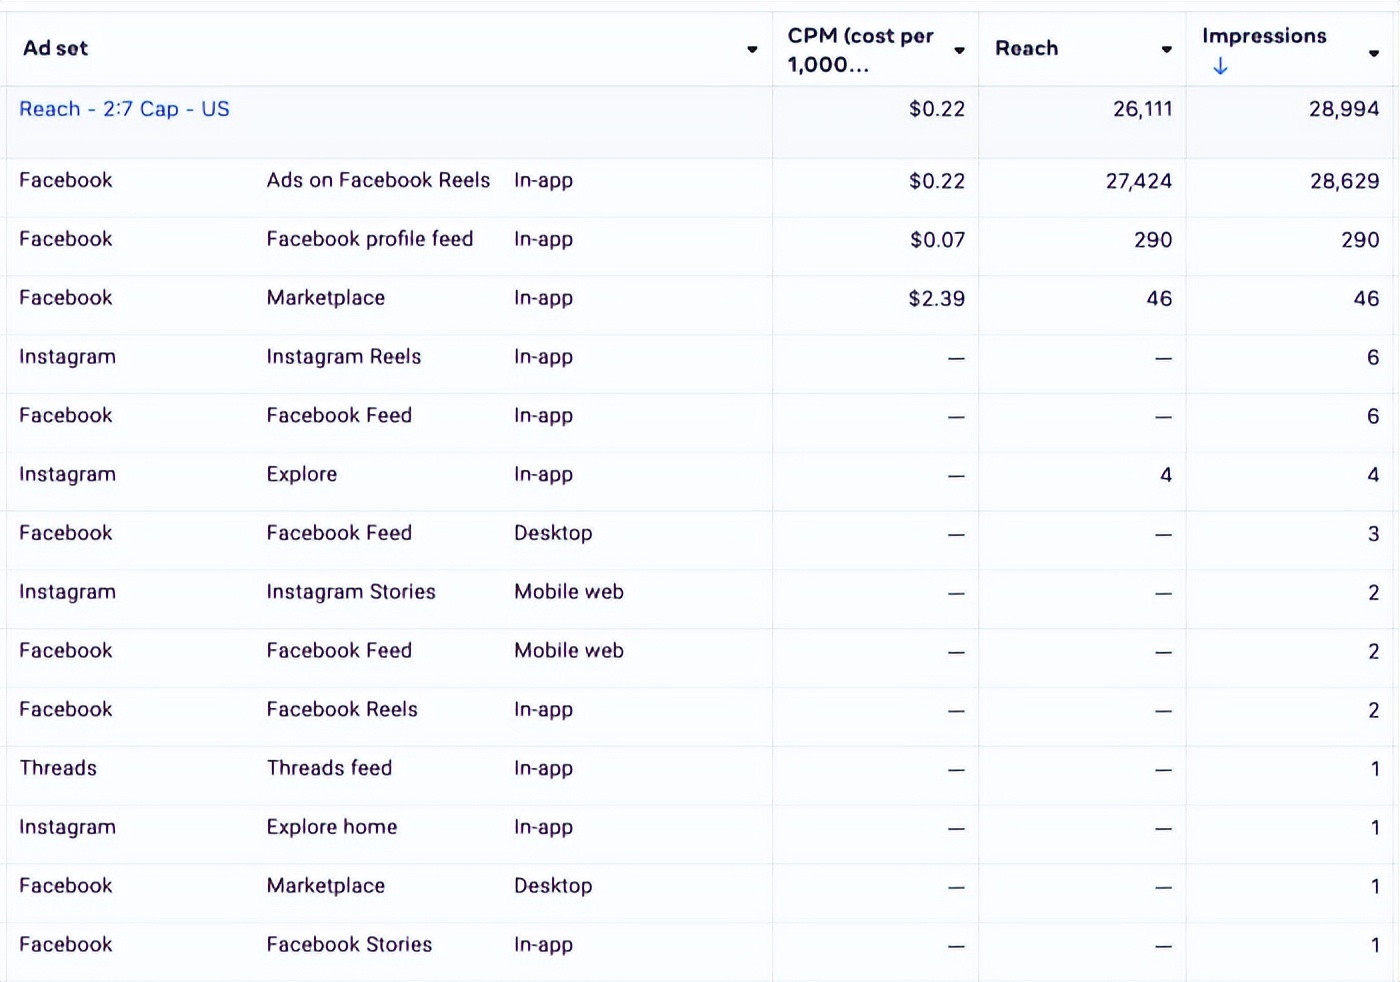Click the Facebook Stories In-app row
Image resolution: width=1400 pixels, height=982 pixels.
349,945
